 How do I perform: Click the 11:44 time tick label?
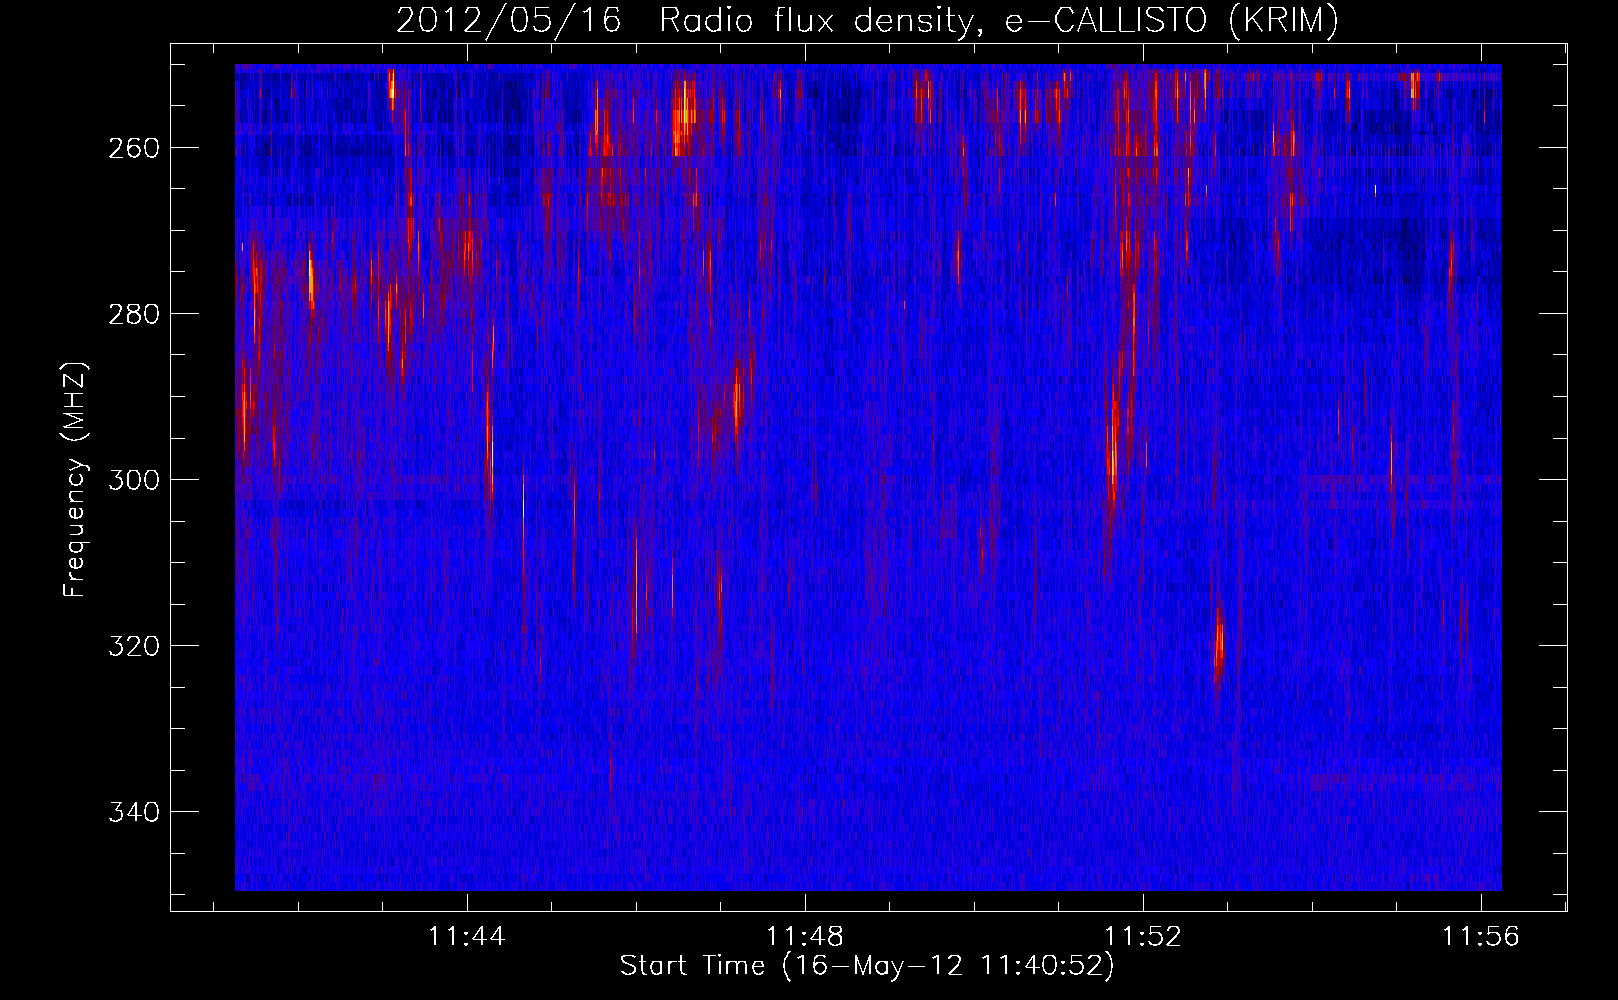[467, 937]
